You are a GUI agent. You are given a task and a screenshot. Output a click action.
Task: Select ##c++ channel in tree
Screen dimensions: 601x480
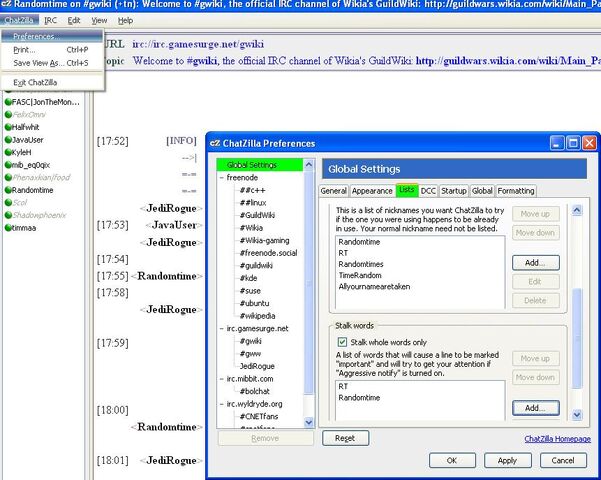click(253, 190)
